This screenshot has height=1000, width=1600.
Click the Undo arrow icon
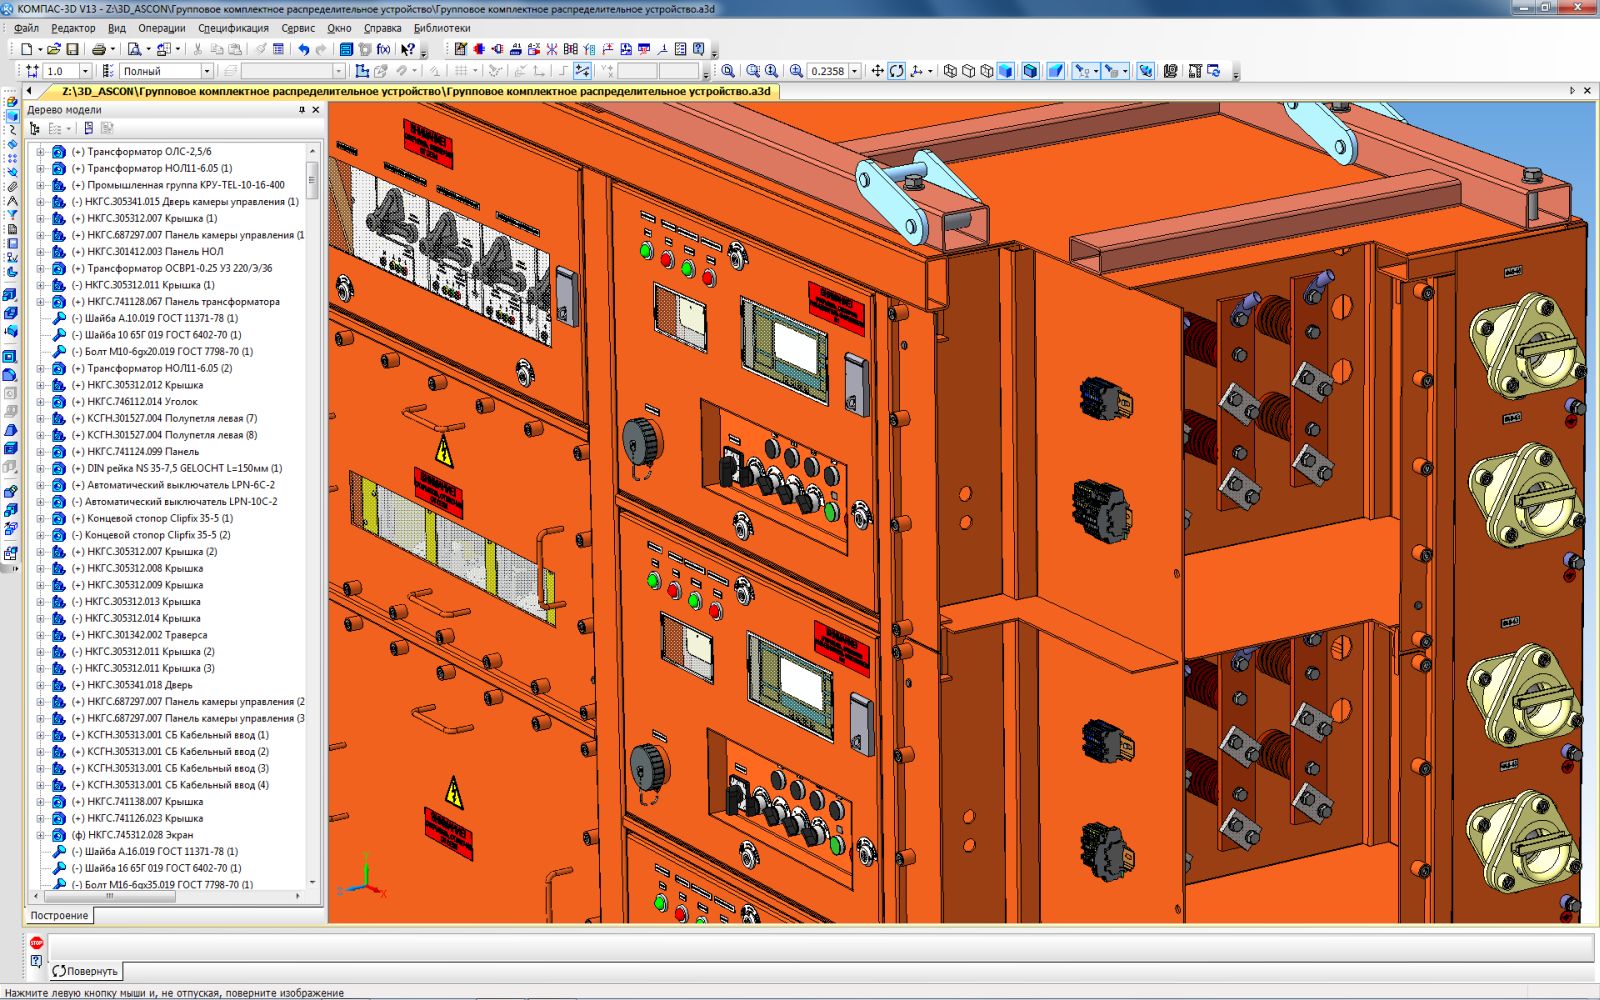tap(303, 49)
